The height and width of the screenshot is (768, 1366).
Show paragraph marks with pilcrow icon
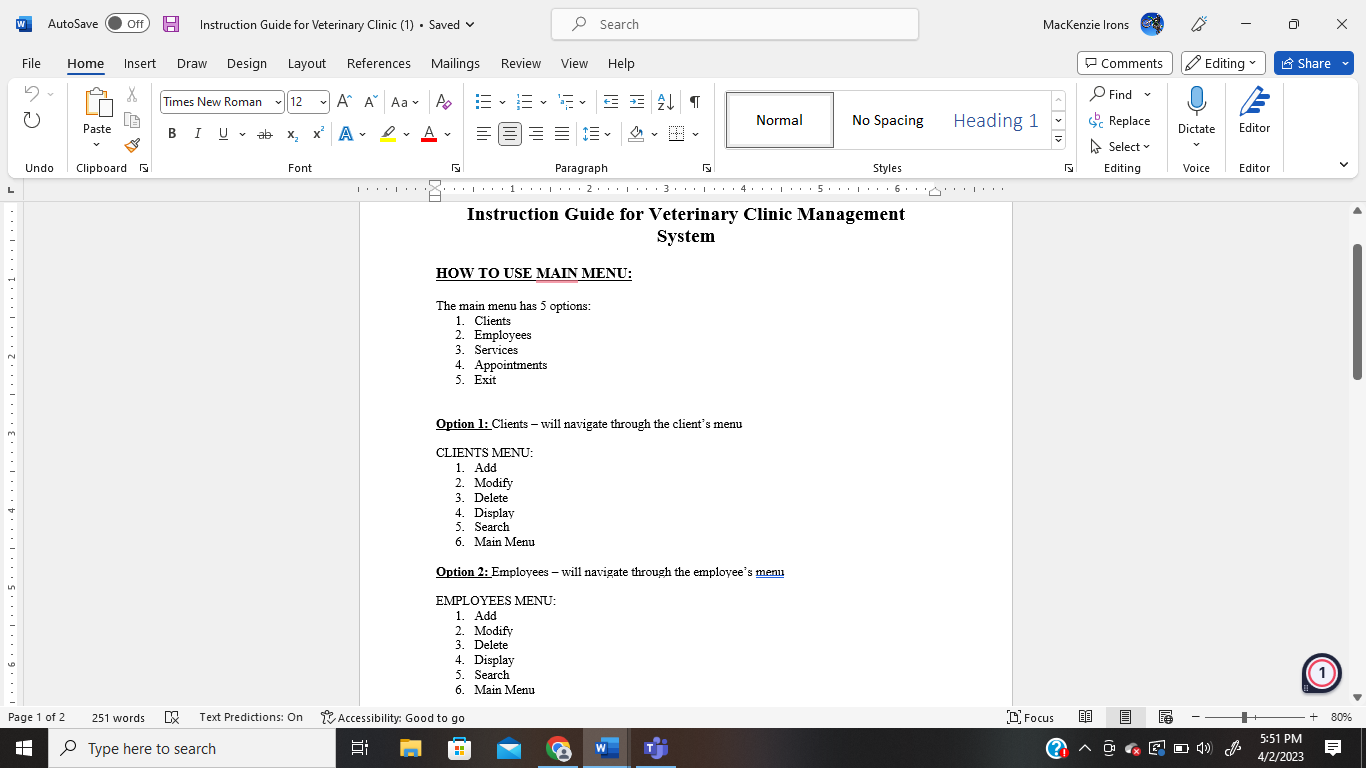(x=695, y=102)
